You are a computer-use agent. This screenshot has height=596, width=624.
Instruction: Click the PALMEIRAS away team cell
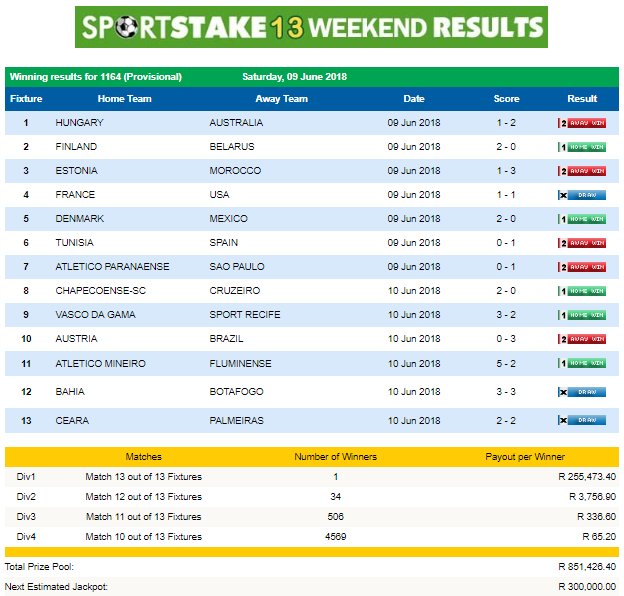click(236, 421)
